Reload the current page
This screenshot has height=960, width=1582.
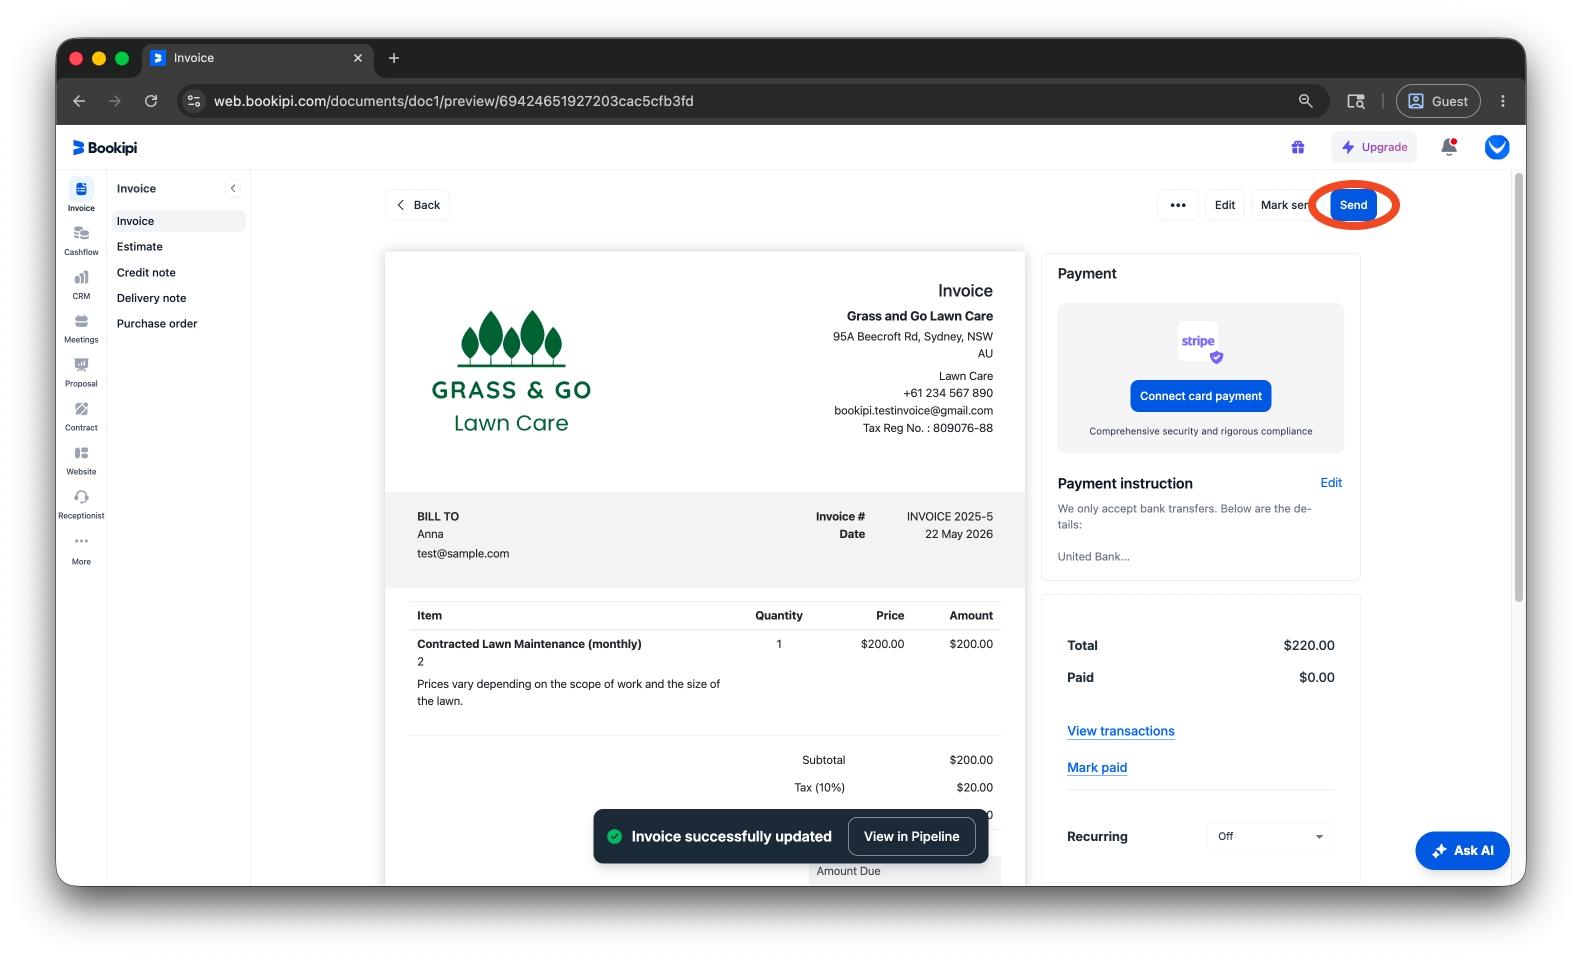151,101
